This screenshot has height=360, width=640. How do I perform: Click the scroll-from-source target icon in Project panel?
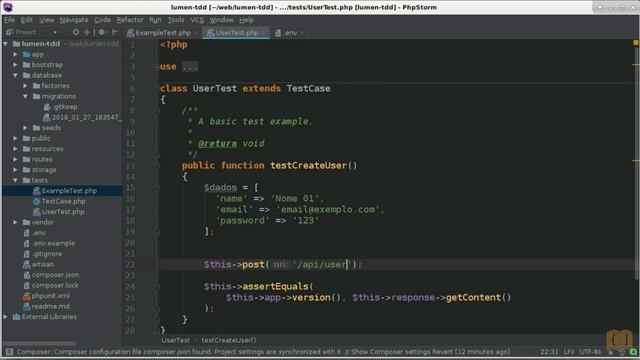76,32
